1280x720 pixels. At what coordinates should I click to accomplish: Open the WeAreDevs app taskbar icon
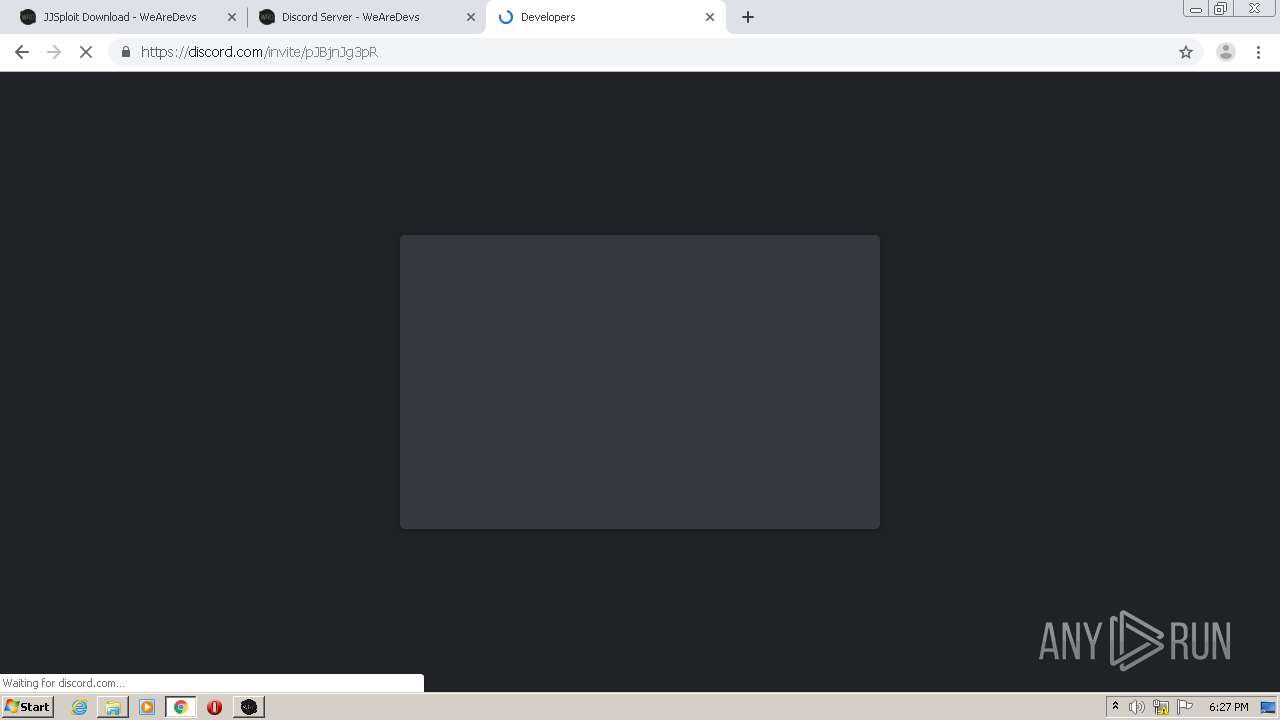249,707
